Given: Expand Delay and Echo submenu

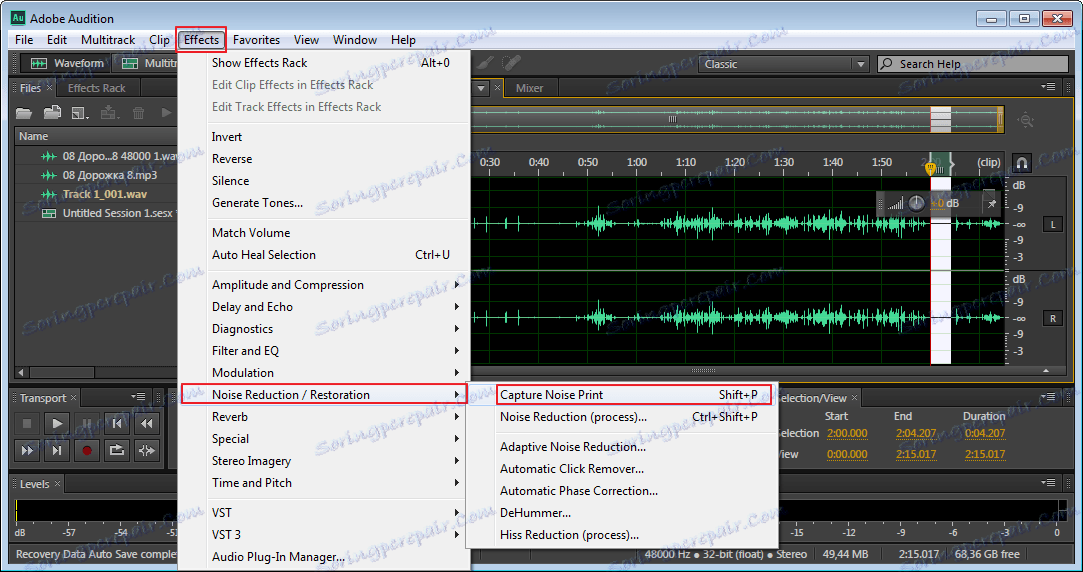Looking at the screenshot, I should tap(325, 307).
